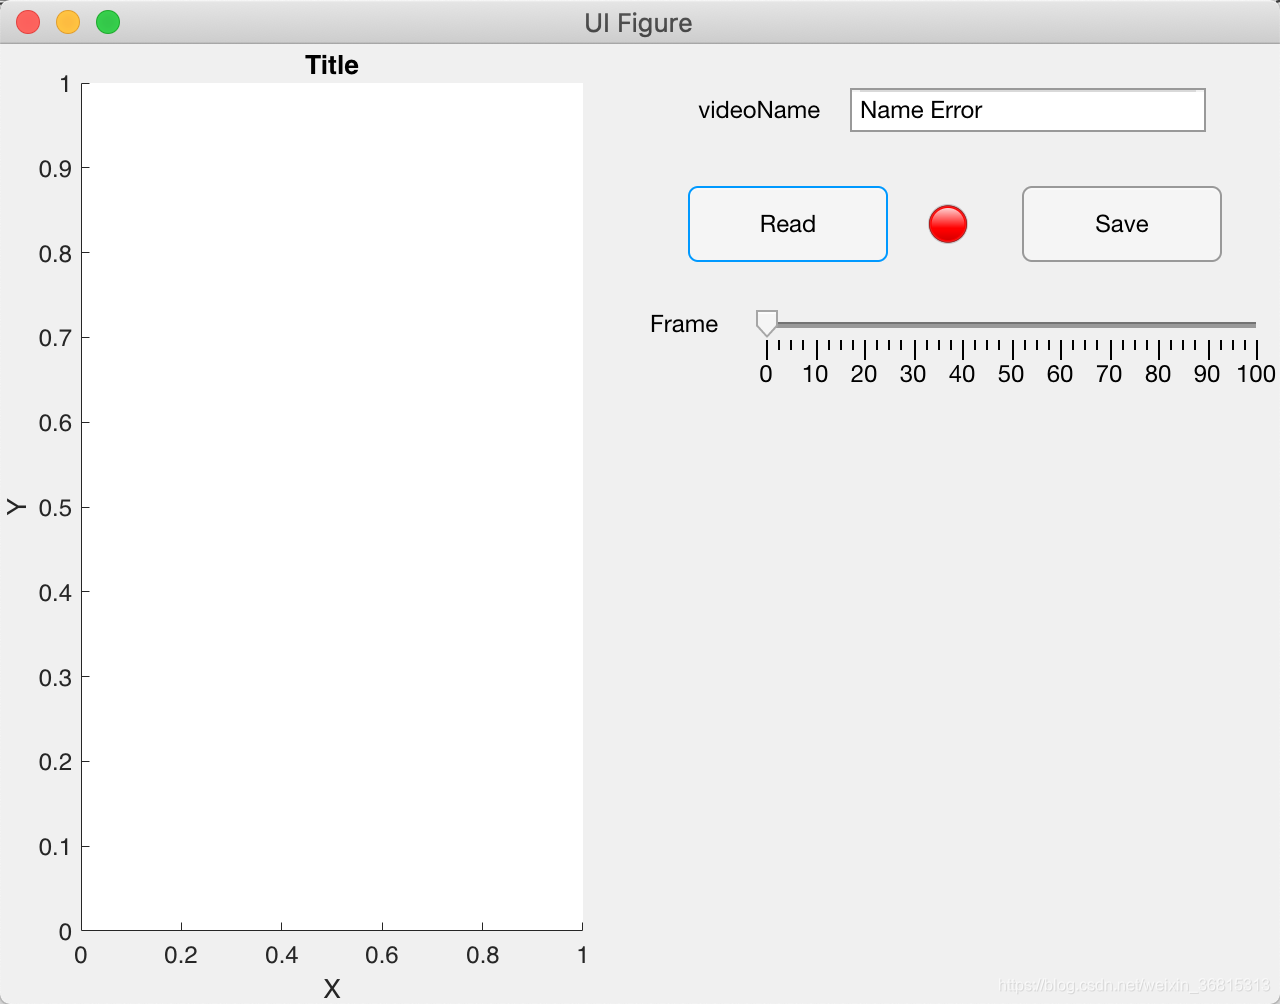Set Frame slider at tick 100
1280x1004 pixels.
pos(1255,324)
